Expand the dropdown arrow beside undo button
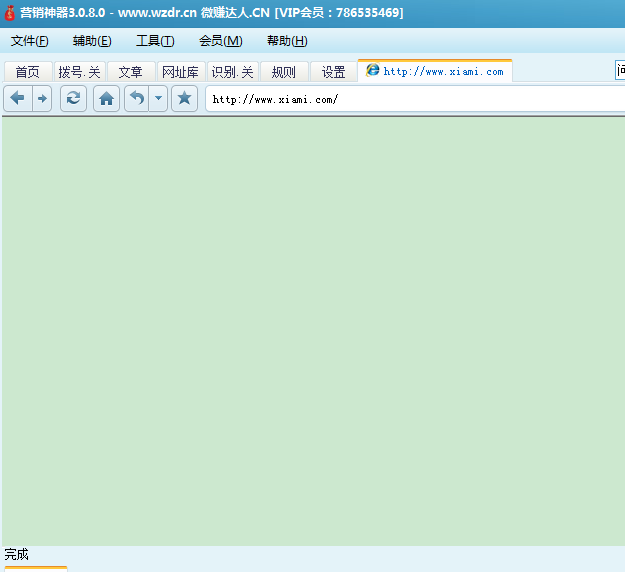 (158, 98)
